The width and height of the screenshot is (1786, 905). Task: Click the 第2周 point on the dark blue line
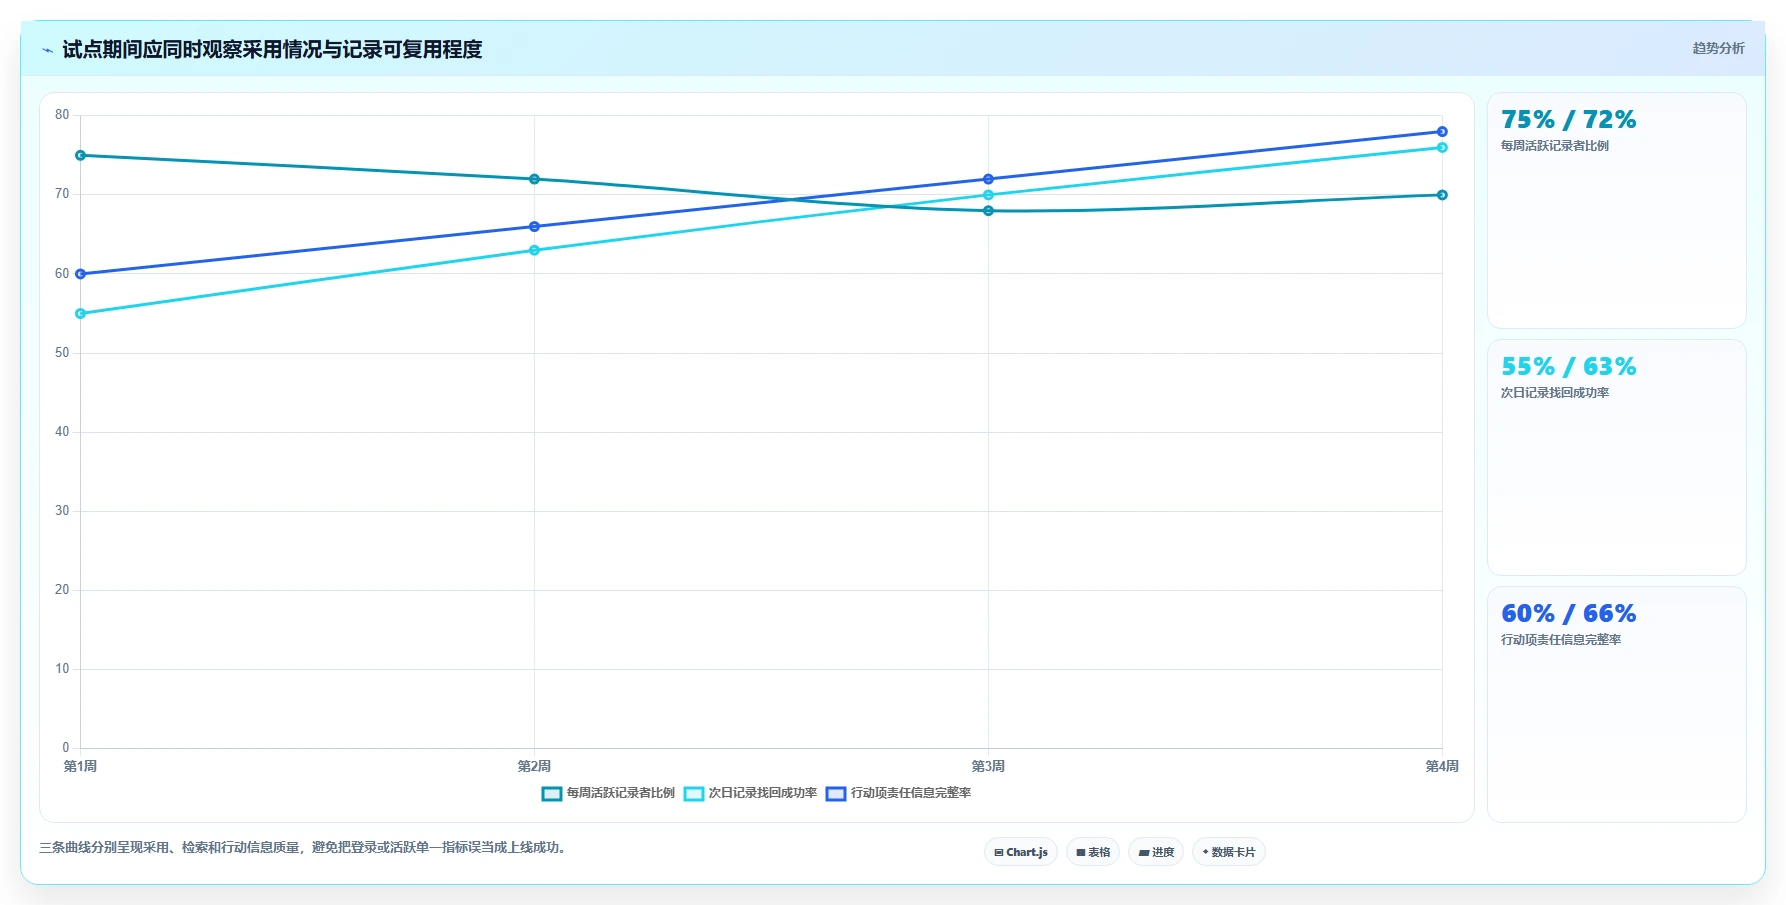click(534, 227)
